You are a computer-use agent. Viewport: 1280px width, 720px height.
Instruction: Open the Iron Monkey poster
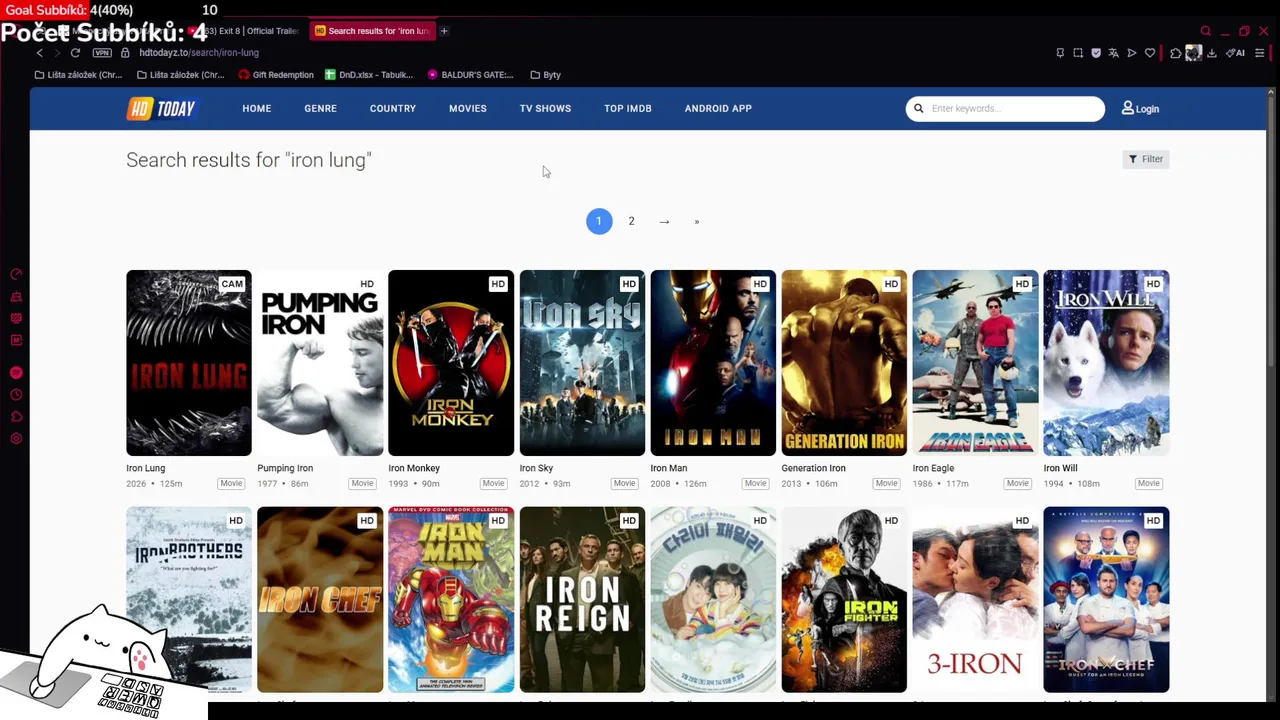451,363
